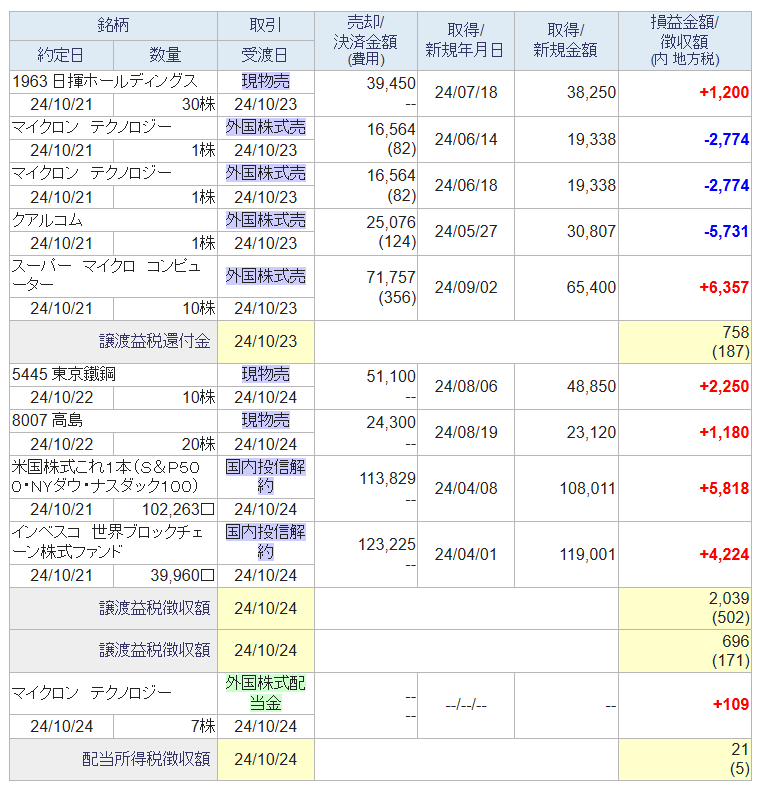Click 現物売 in the 日揮ホールディングス row
762x794 pixels.
265,82
